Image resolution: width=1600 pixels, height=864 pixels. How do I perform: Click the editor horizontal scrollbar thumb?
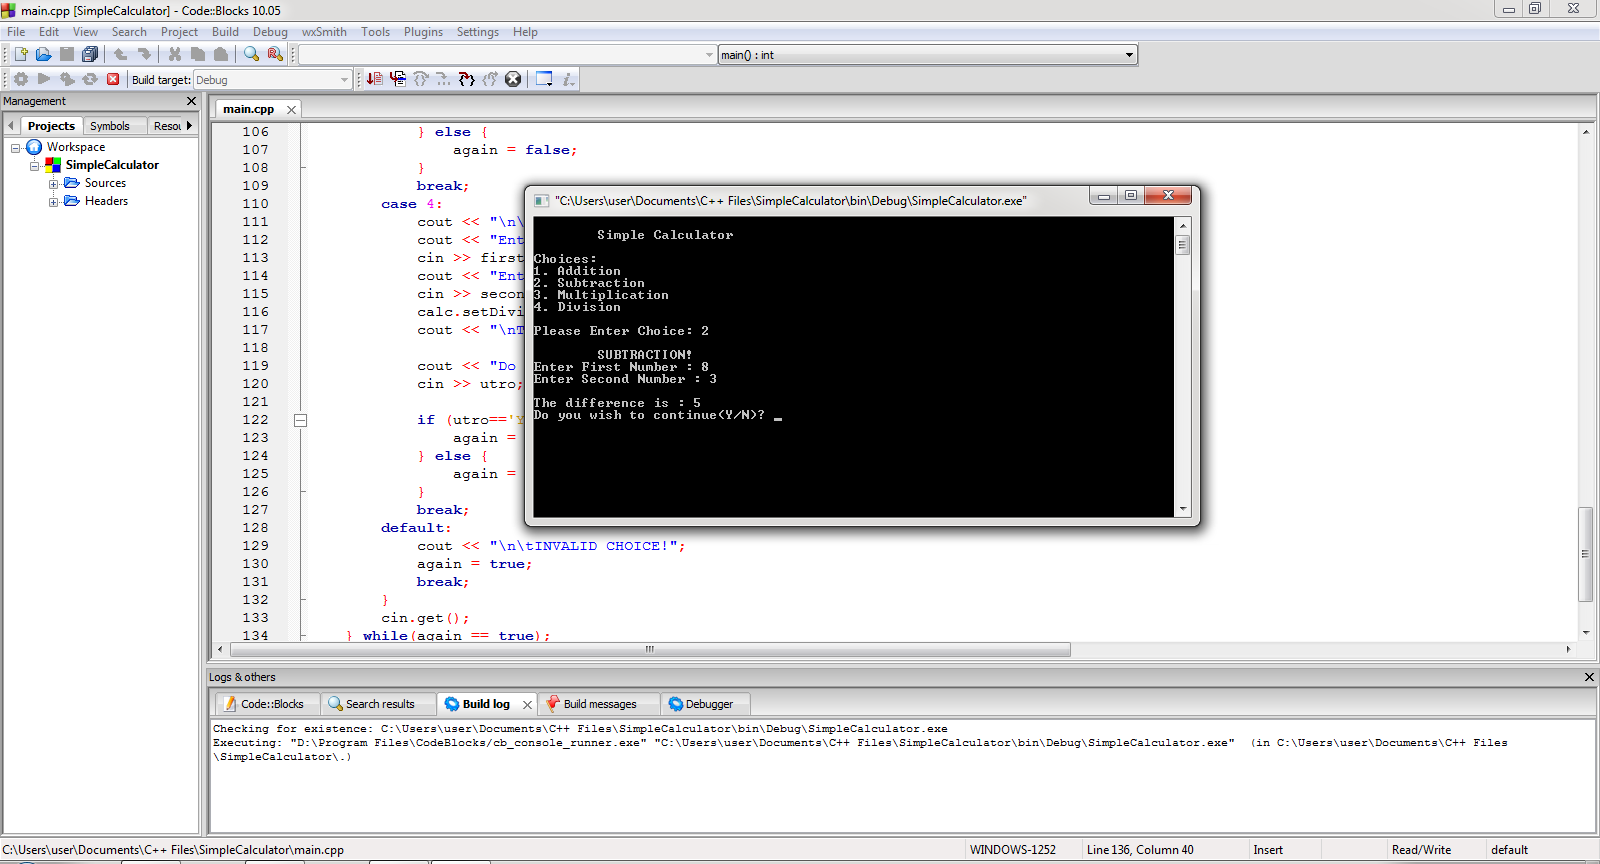(x=650, y=650)
